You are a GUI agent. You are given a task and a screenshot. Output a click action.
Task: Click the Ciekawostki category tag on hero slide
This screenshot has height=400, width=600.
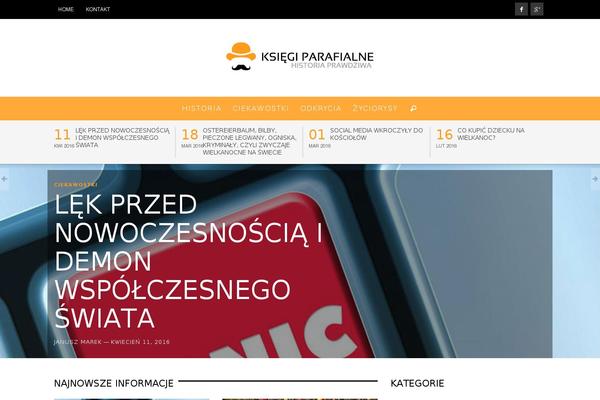(76, 184)
